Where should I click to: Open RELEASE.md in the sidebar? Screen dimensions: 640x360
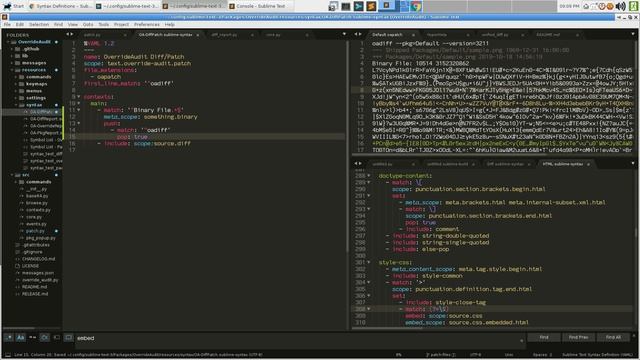click(x=35, y=294)
